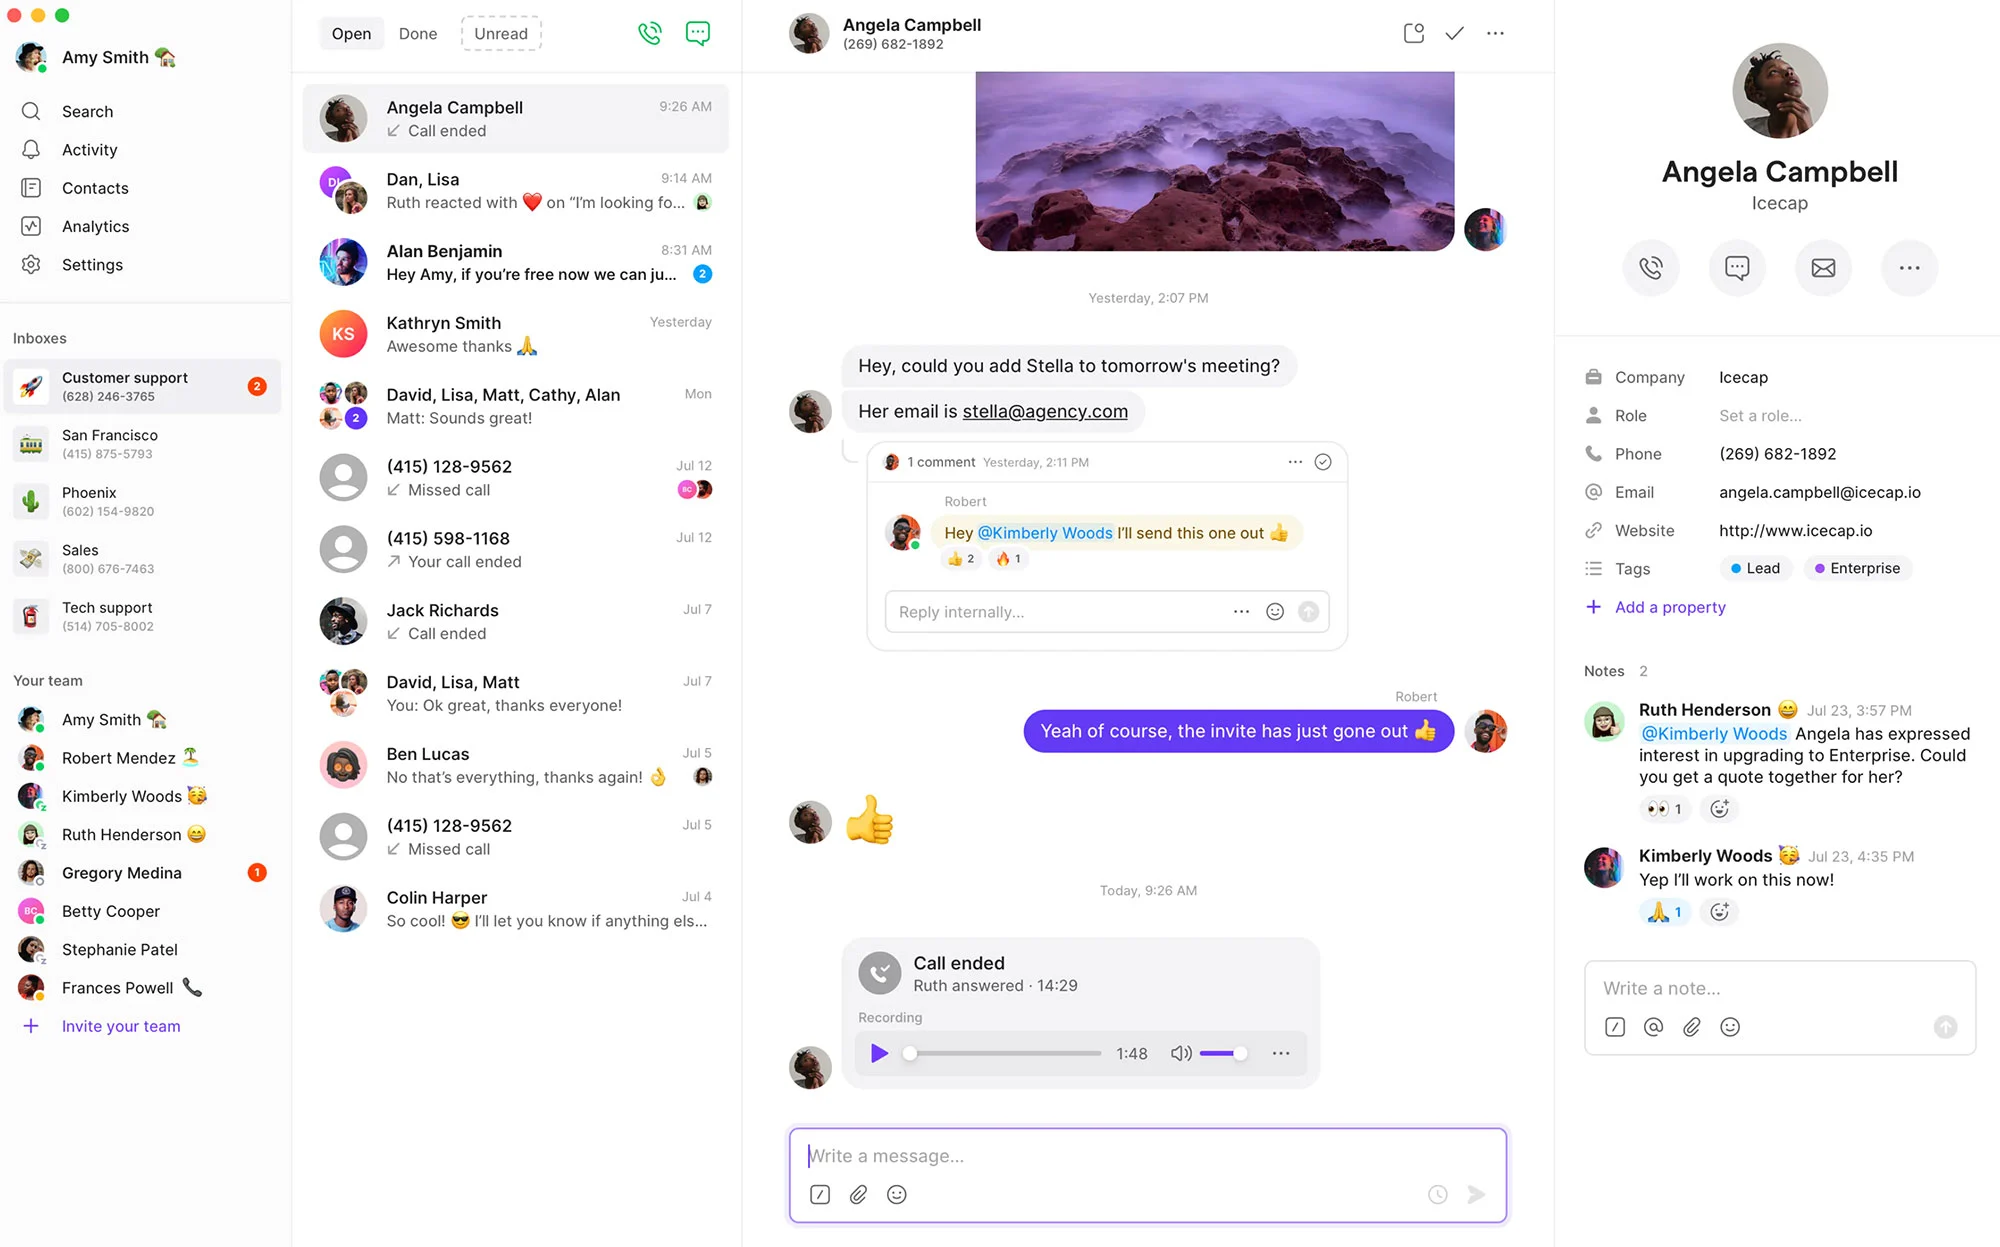The height and width of the screenshot is (1247, 2000).
Task: Select the Done tab filter
Action: click(417, 32)
